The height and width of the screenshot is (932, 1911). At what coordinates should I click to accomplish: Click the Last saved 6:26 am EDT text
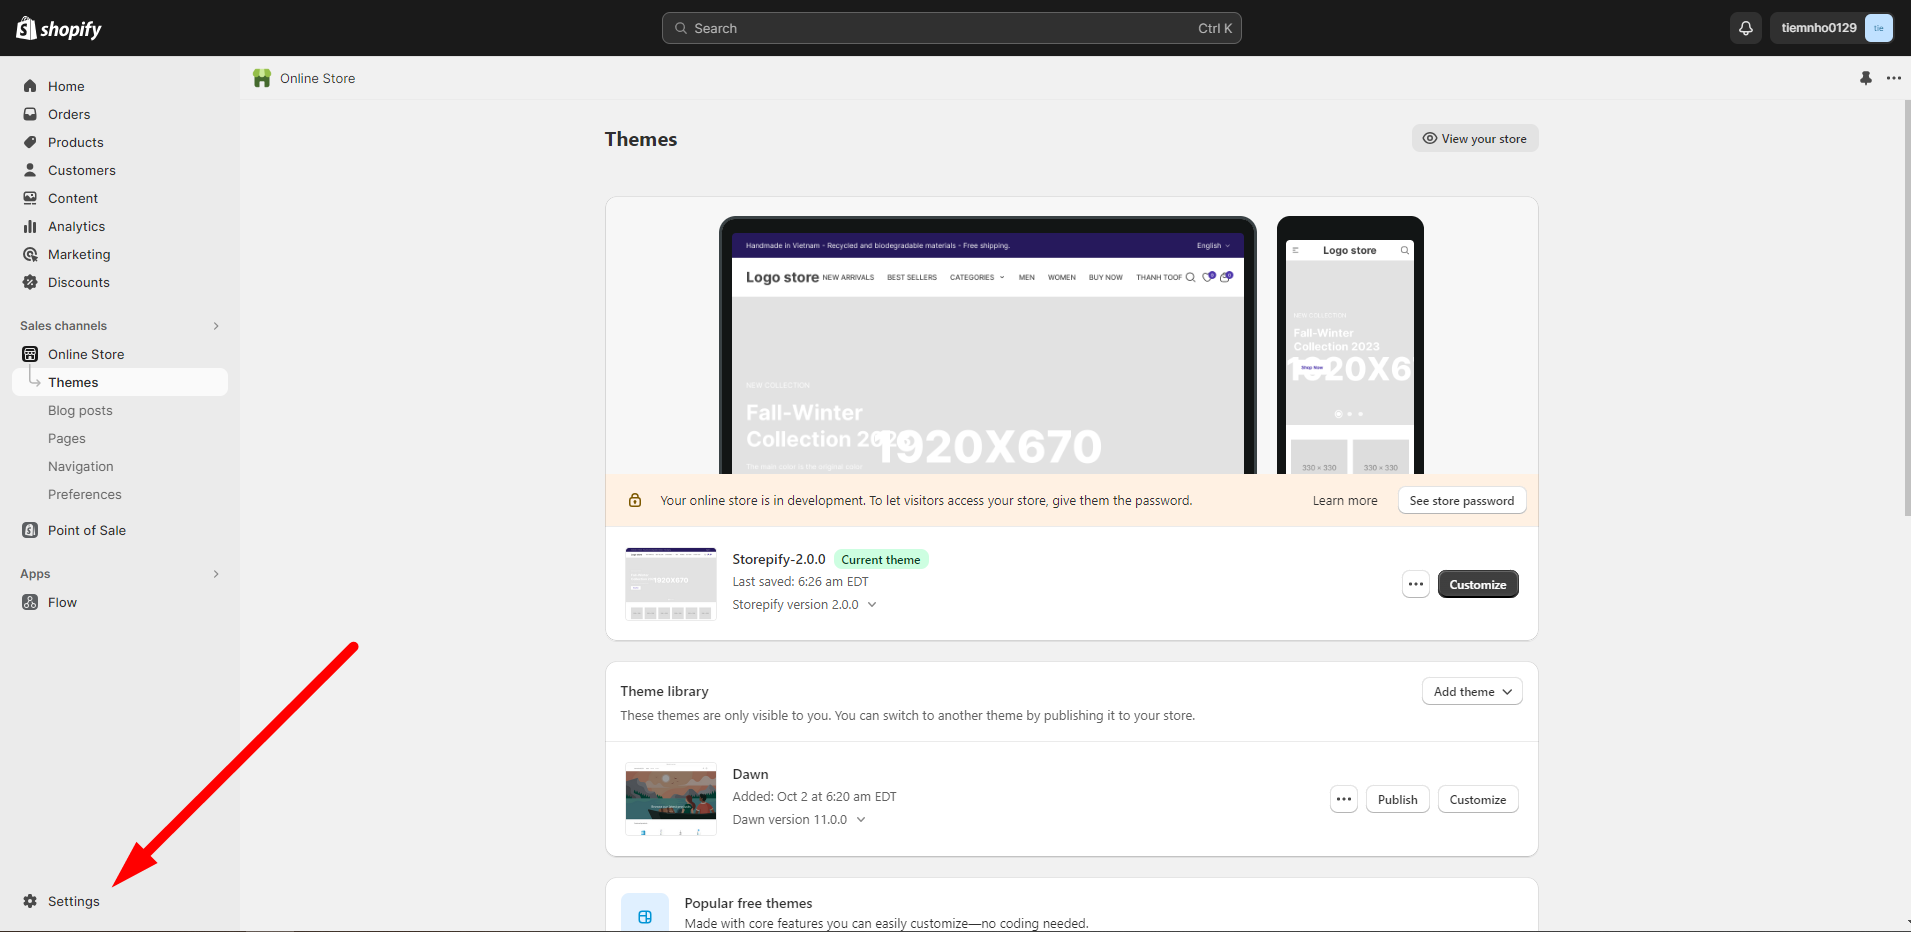click(x=800, y=581)
